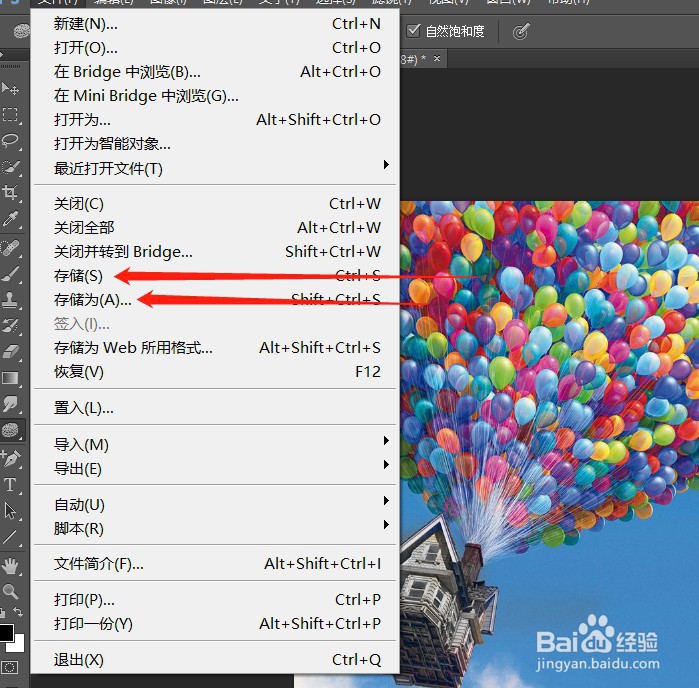This screenshot has width=699, height=688.
Task: Toggle Quick Mask mode
Action: [x=9, y=667]
